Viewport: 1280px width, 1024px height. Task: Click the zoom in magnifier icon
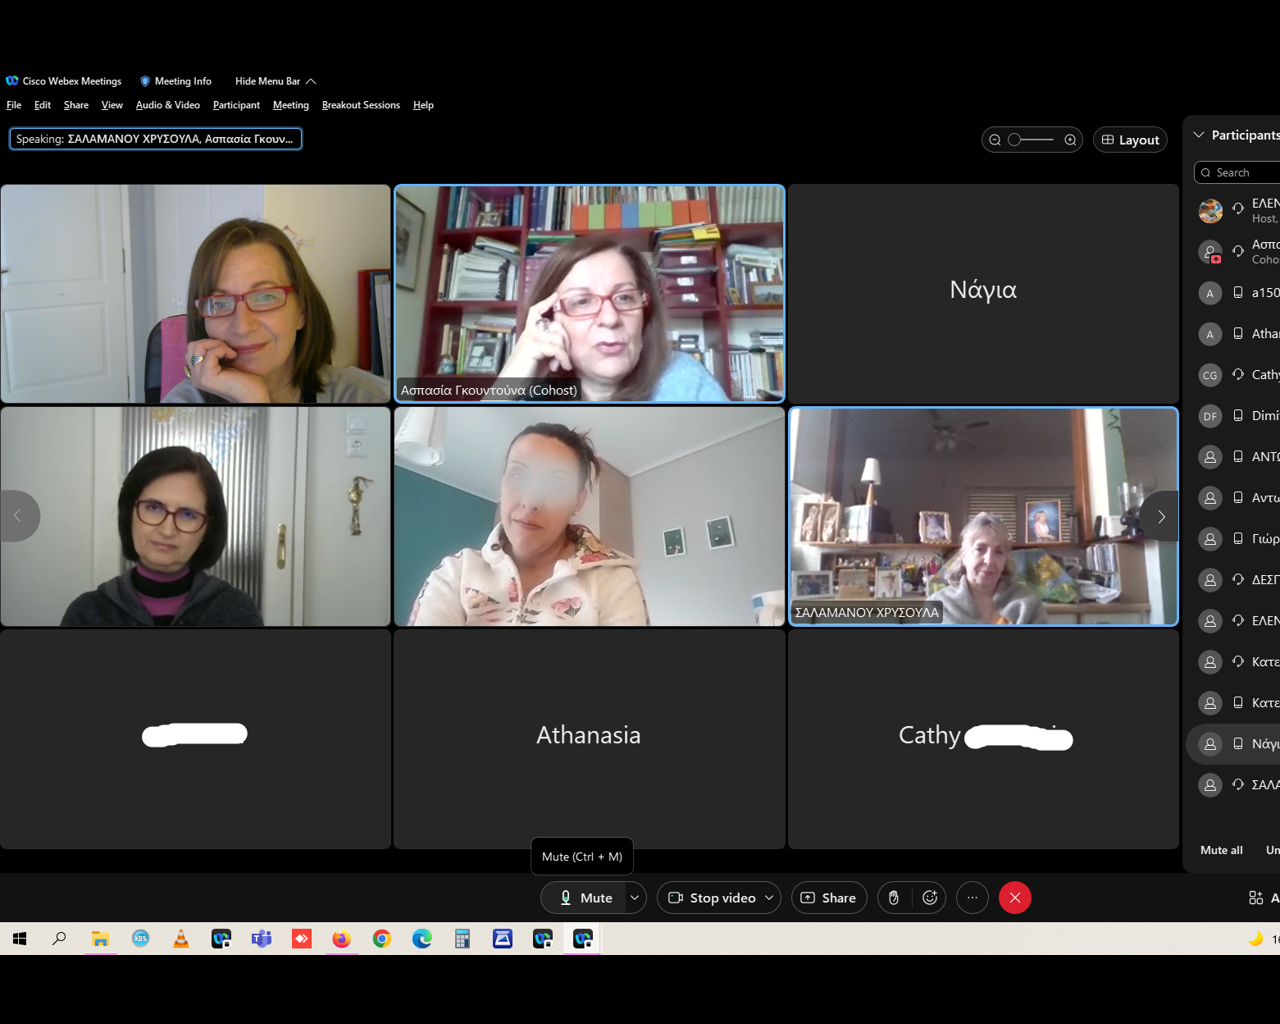pos(1070,140)
